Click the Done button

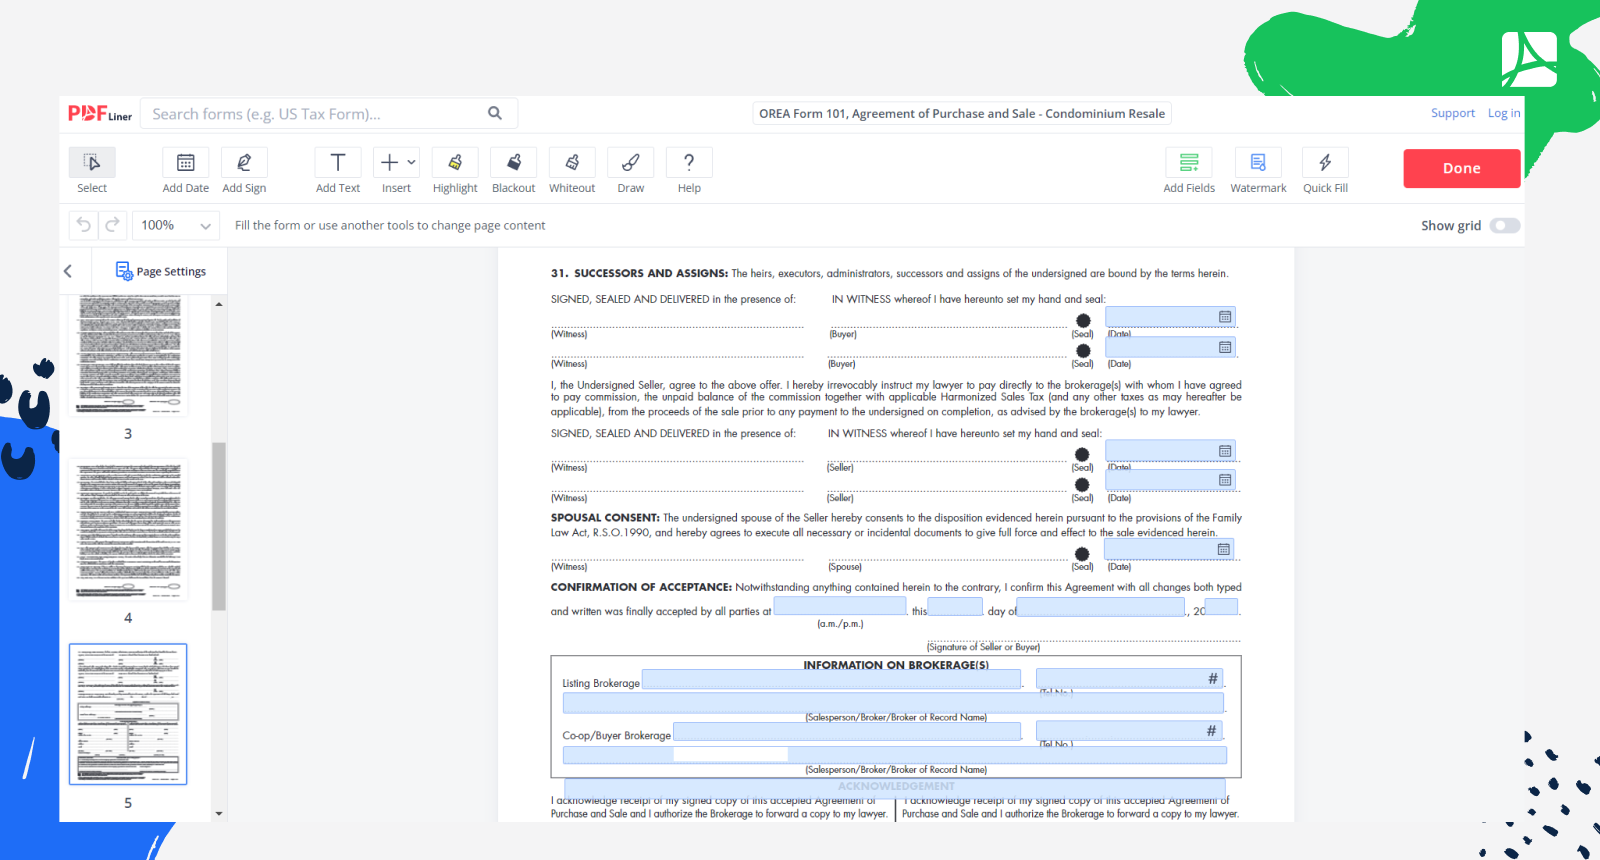[x=1462, y=168]
